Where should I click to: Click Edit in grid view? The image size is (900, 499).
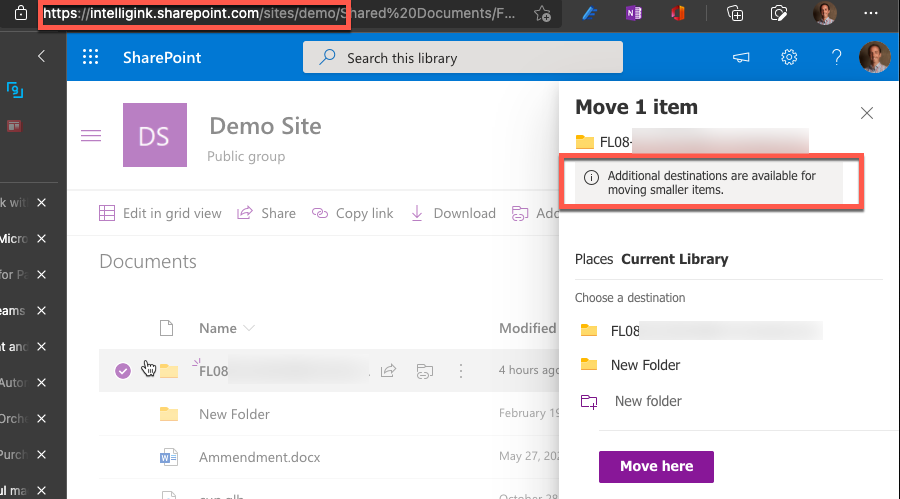[160, 213]
